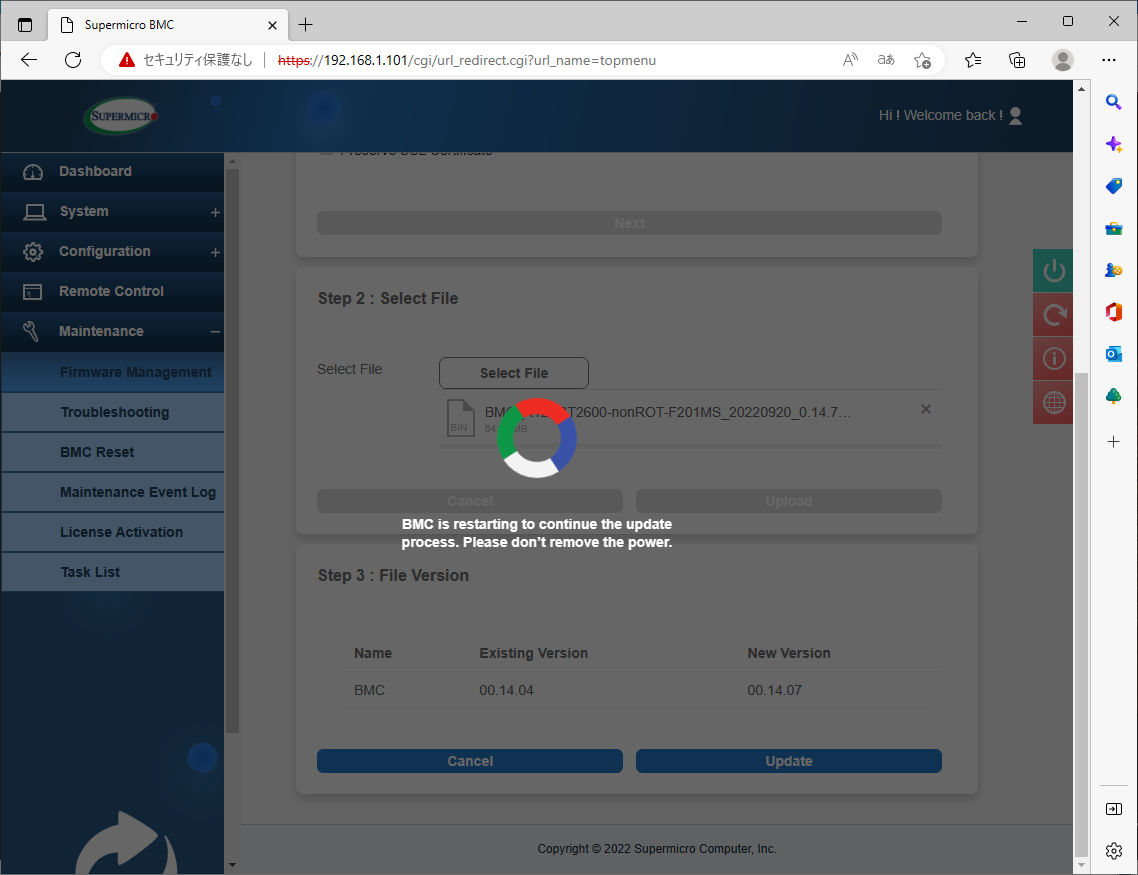The height and width of the screenshot is (875, 1138).
Task: Select Firmware Management submenu
Action: point(112,372)
